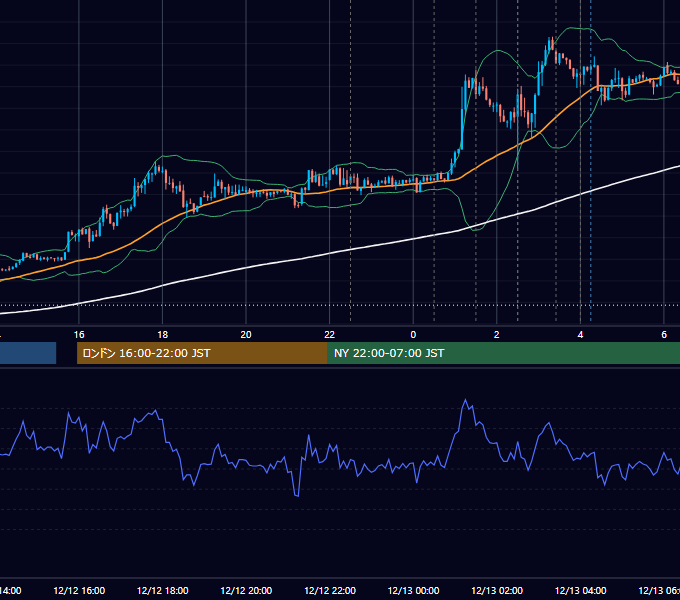
Task: Click the ロンドン 16:00-22:00 JST session bar
Action: pos(202,353)
